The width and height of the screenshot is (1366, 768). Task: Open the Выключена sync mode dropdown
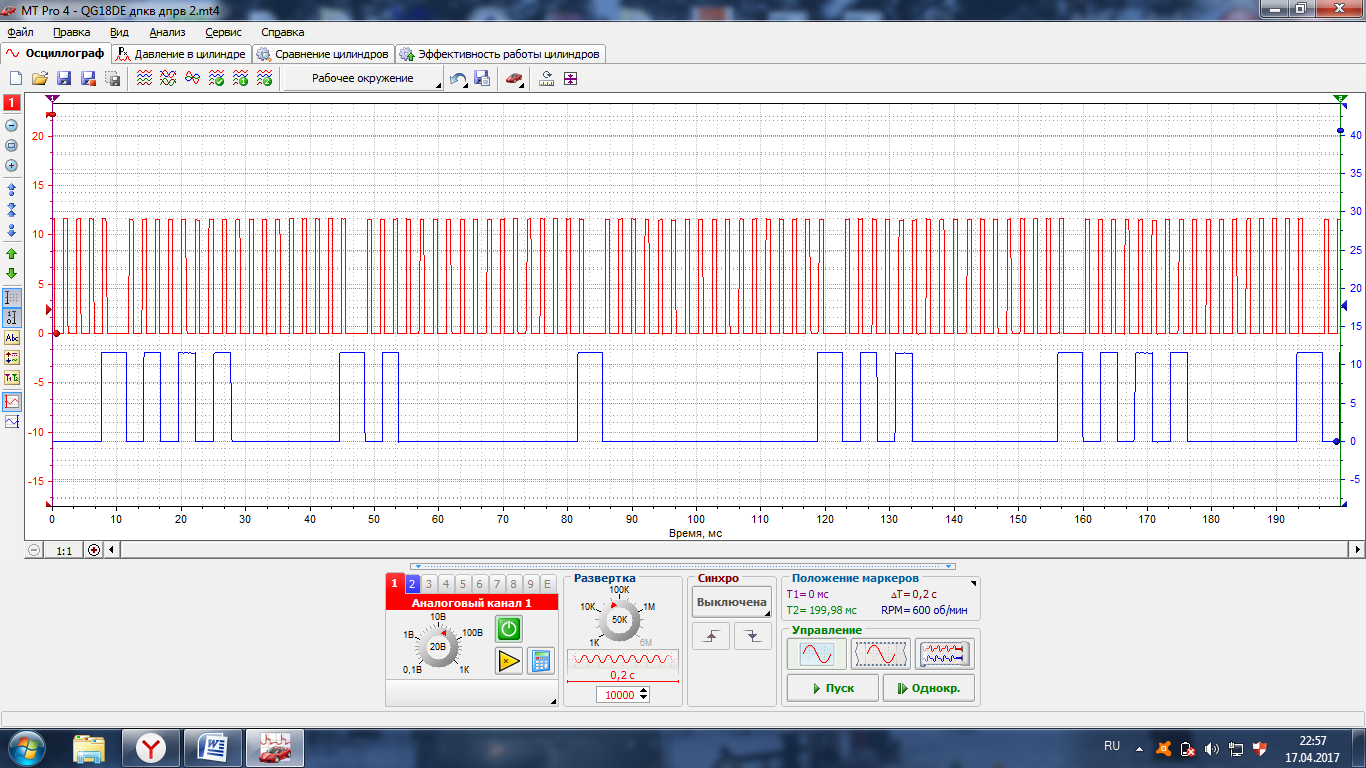point(732,602)
